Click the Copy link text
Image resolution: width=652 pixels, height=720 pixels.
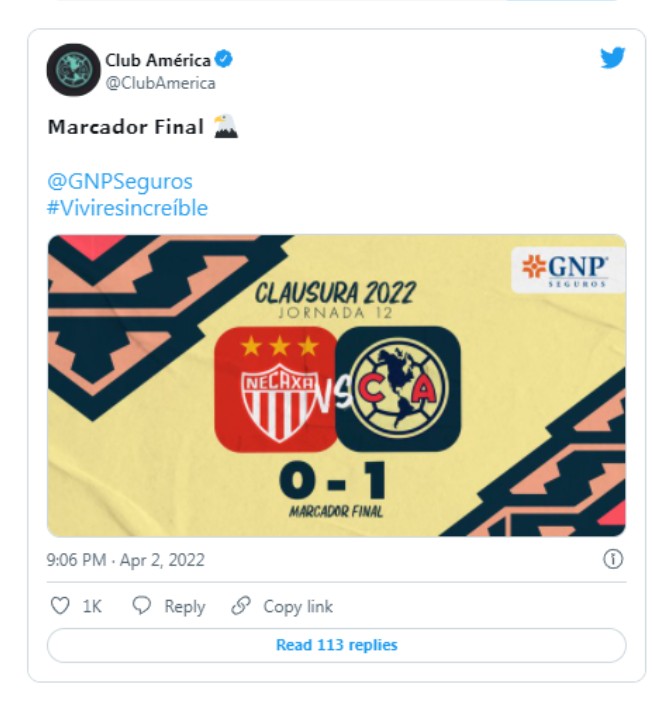pyautogui.click(x=298, y=607)
